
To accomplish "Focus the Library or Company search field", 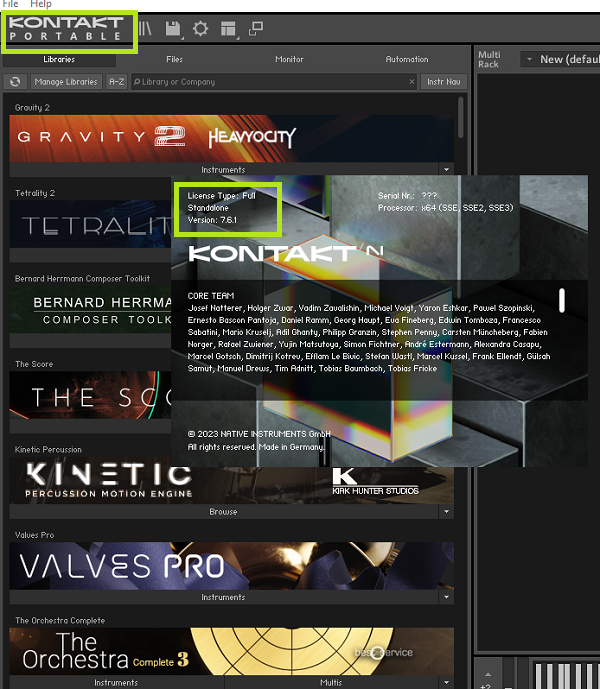I will coord(273,82).
